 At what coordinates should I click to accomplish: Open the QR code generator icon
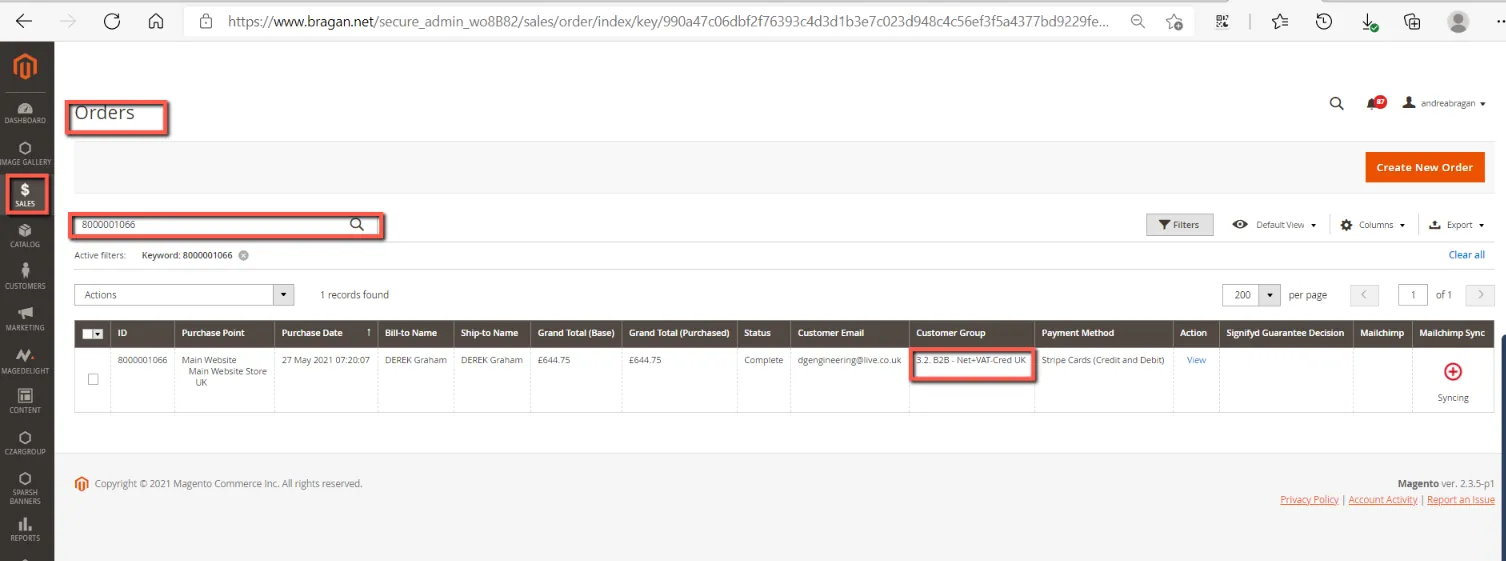click(1222, 21)
